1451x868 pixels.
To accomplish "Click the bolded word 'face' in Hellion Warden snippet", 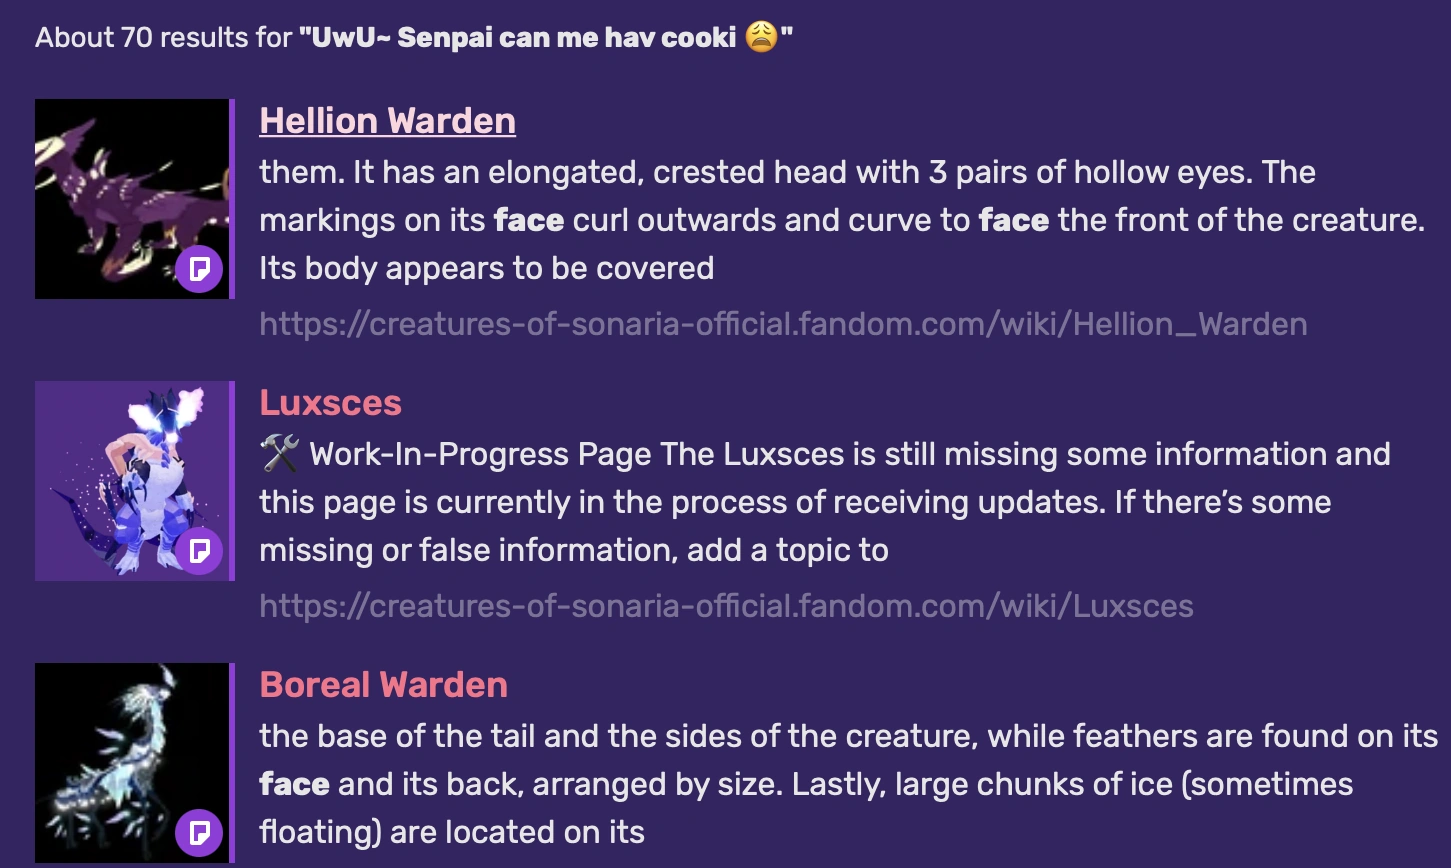I will [529, 220].
